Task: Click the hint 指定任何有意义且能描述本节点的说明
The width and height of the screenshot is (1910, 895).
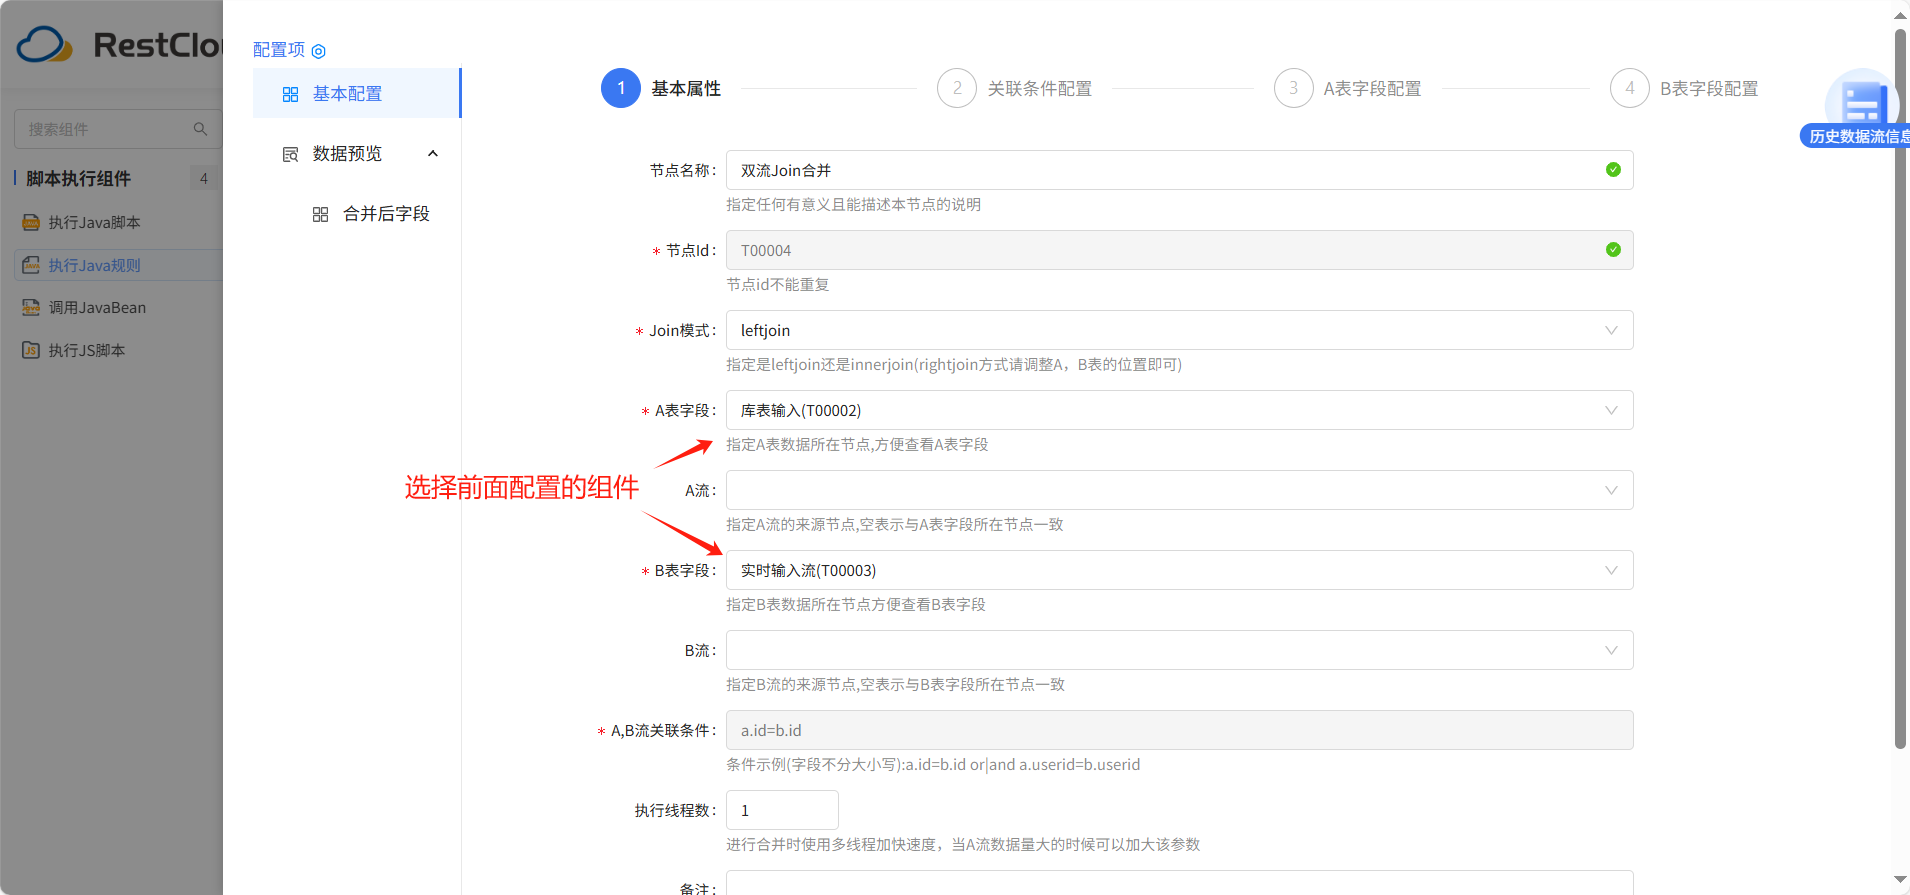Action: click(854, 205)
